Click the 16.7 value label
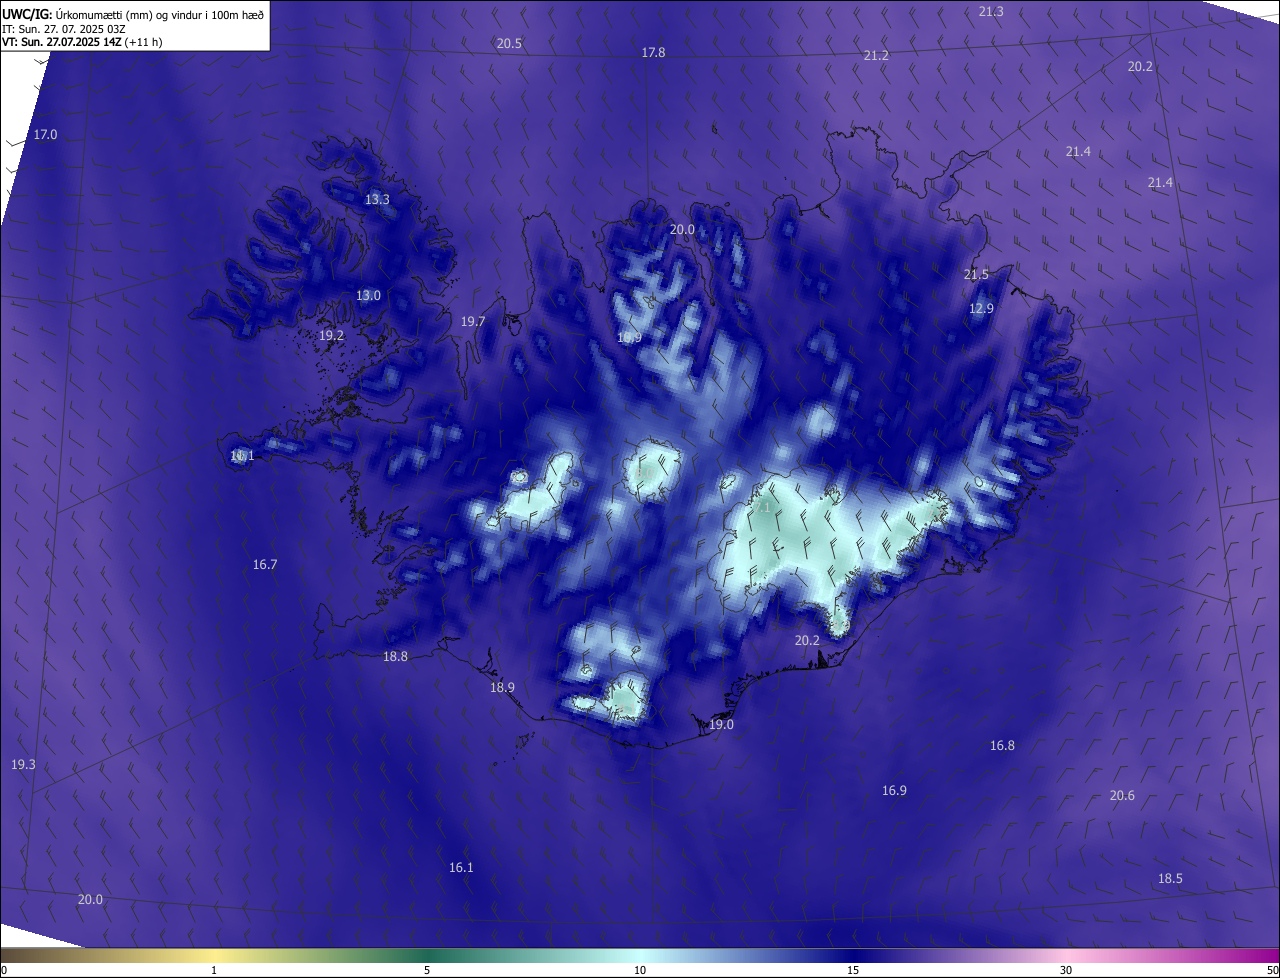1280x978 pixels. pos(264,564)
